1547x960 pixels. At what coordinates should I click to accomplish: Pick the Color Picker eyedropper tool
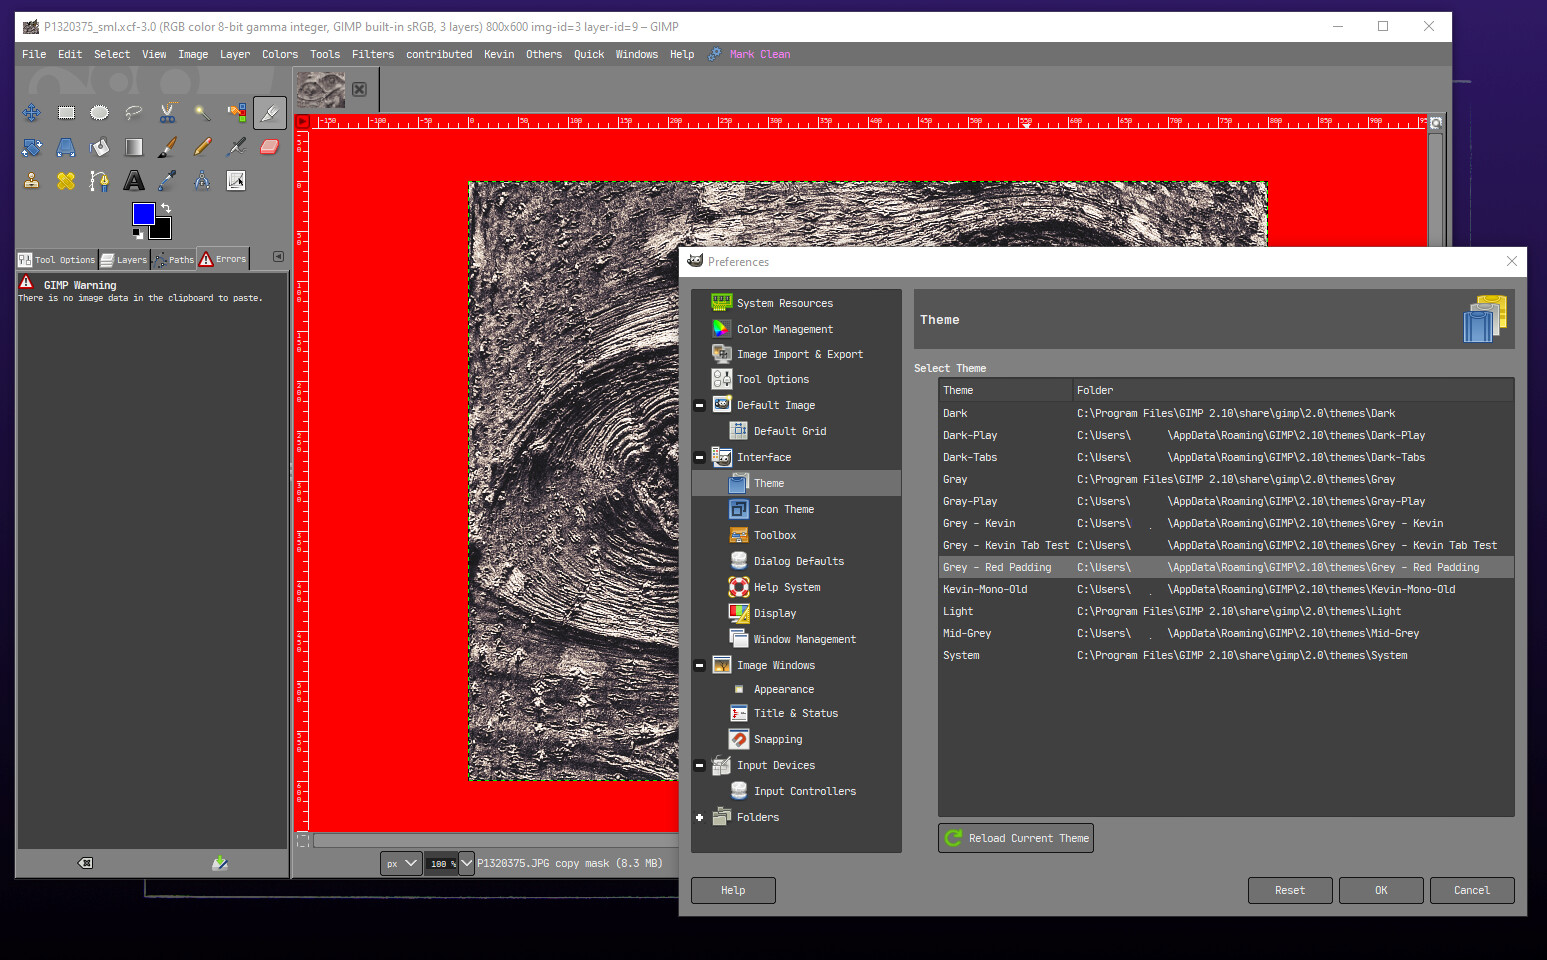pos(168,181)
